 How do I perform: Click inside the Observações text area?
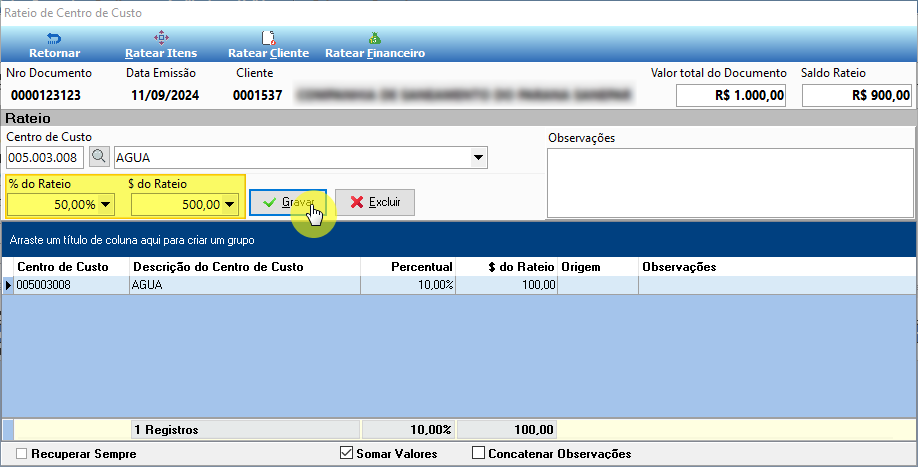pos(730,183)
